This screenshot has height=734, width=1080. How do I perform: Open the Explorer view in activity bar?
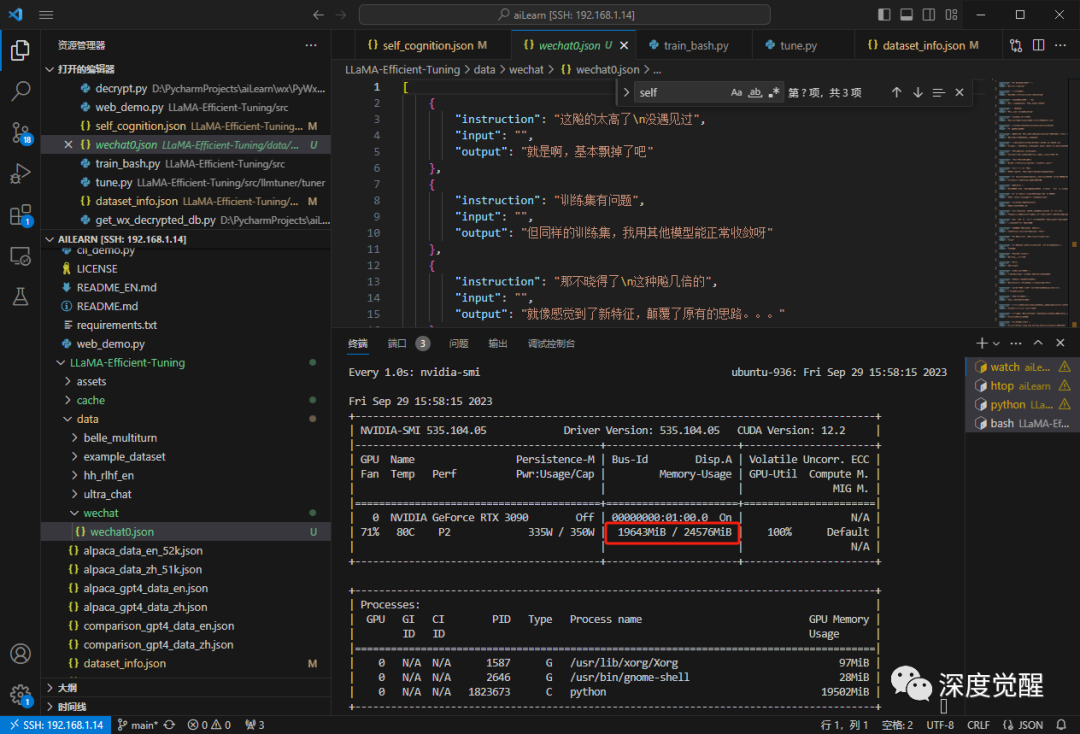(20, 50)
